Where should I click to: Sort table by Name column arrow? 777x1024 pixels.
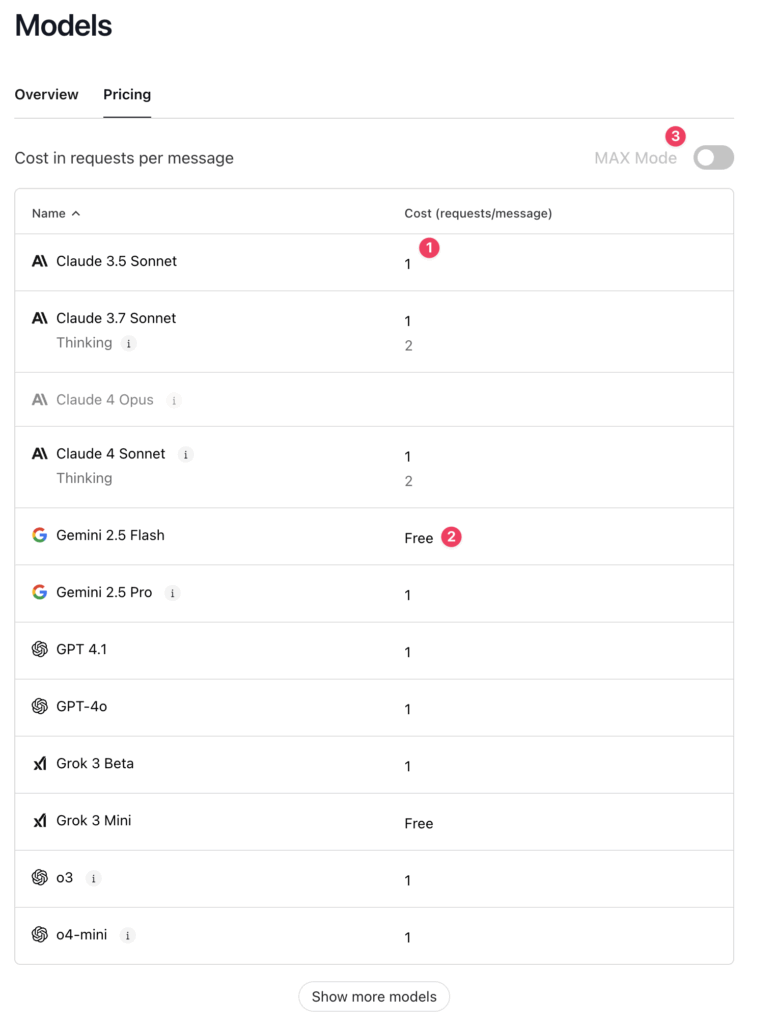click(x=76, y=214)
